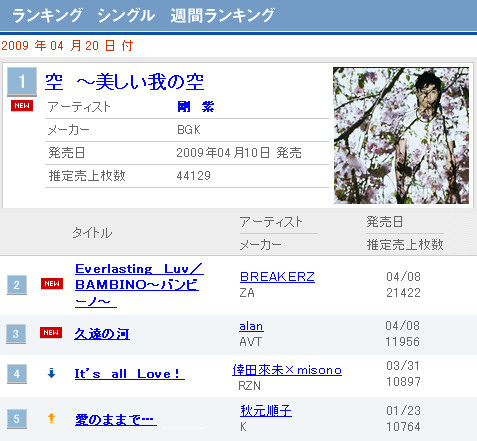This screenshot has width=477, height=441.
Task: Select the release date 03/31
Action: point(403,366)
